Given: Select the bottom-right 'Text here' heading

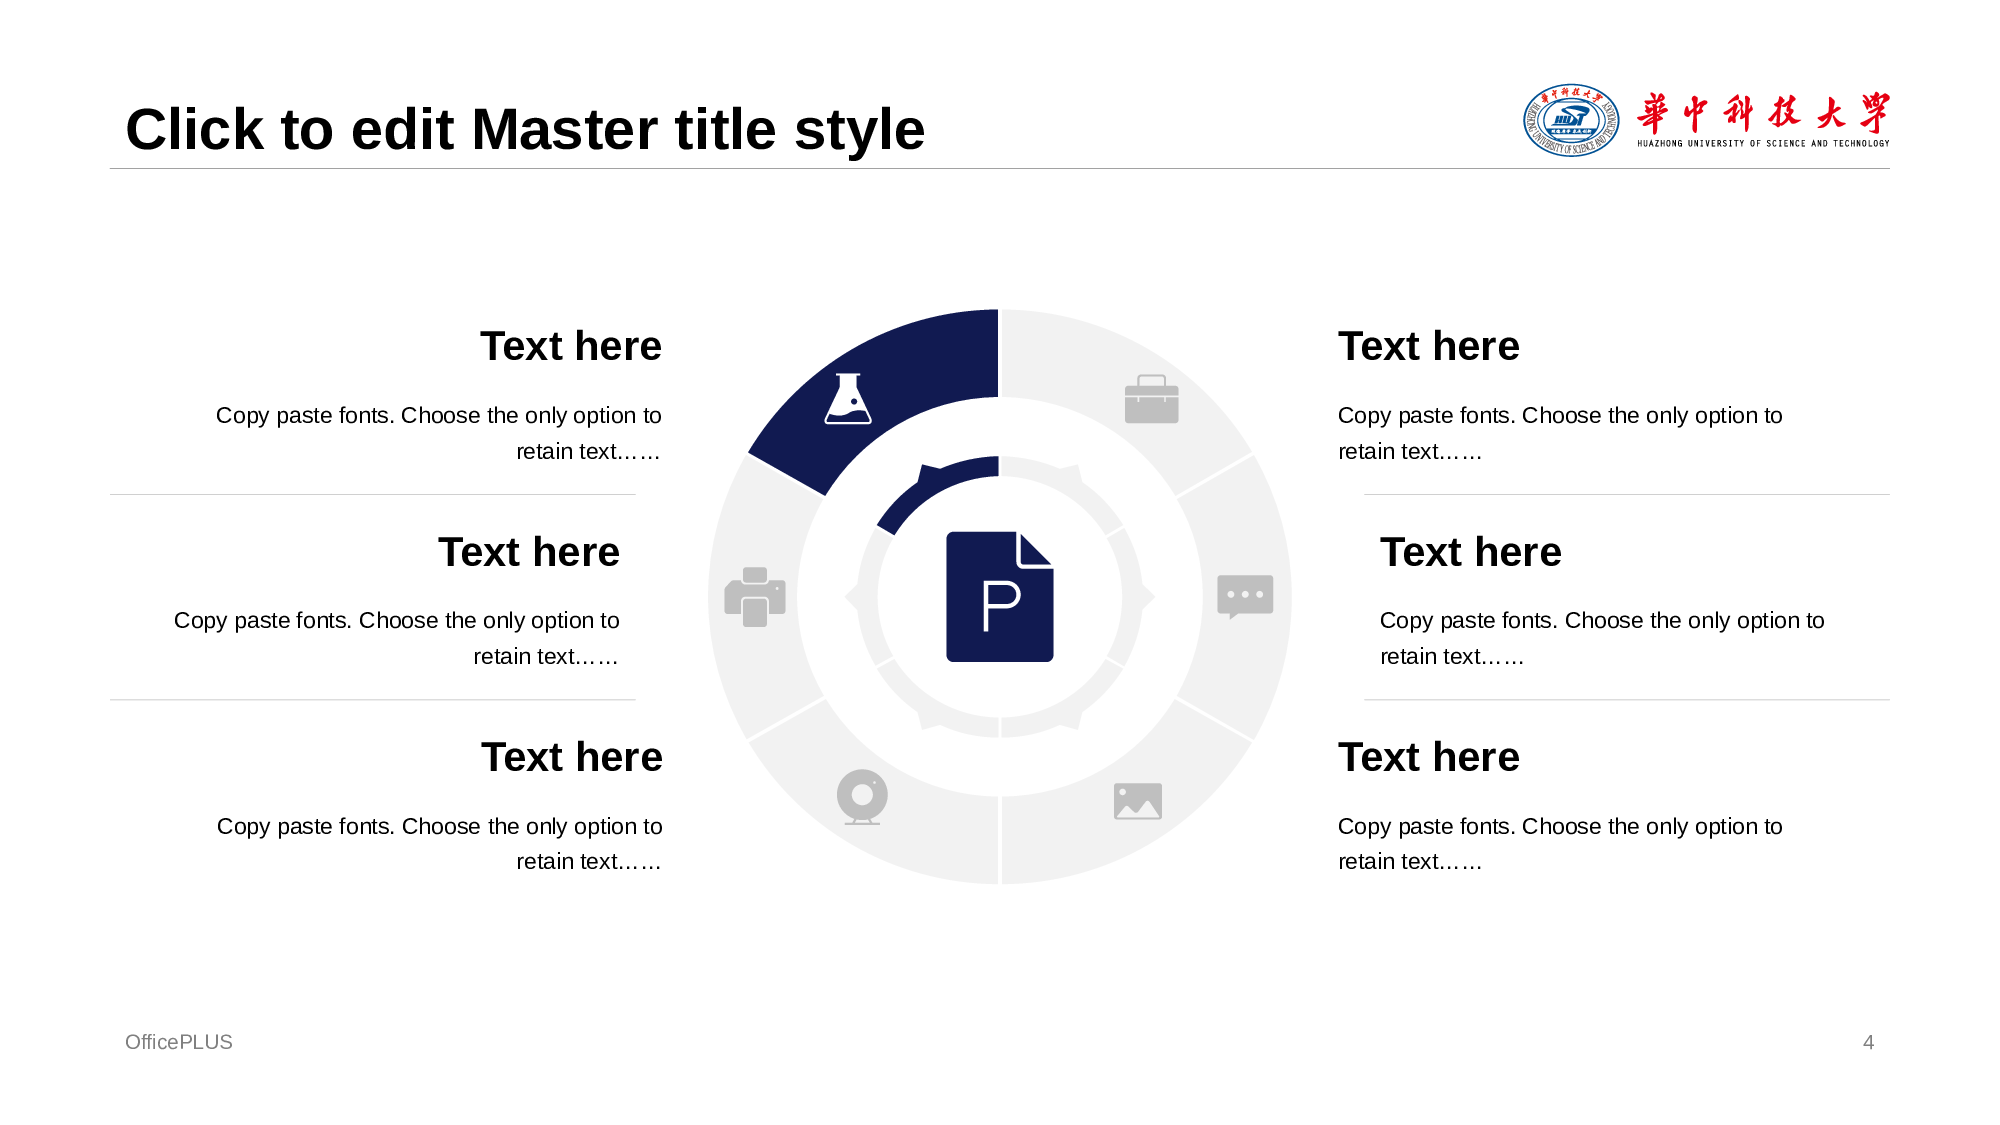Looking at the screenshot, I should 1428,757.
